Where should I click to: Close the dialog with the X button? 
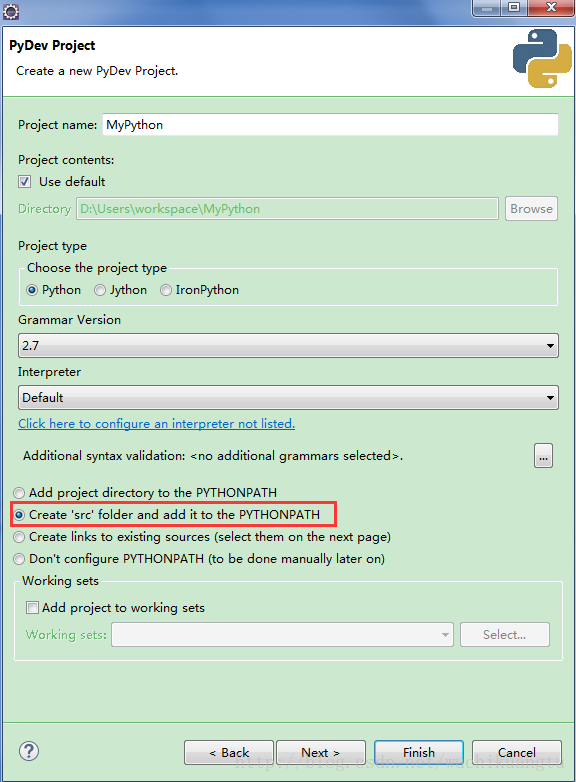[551, 8]
